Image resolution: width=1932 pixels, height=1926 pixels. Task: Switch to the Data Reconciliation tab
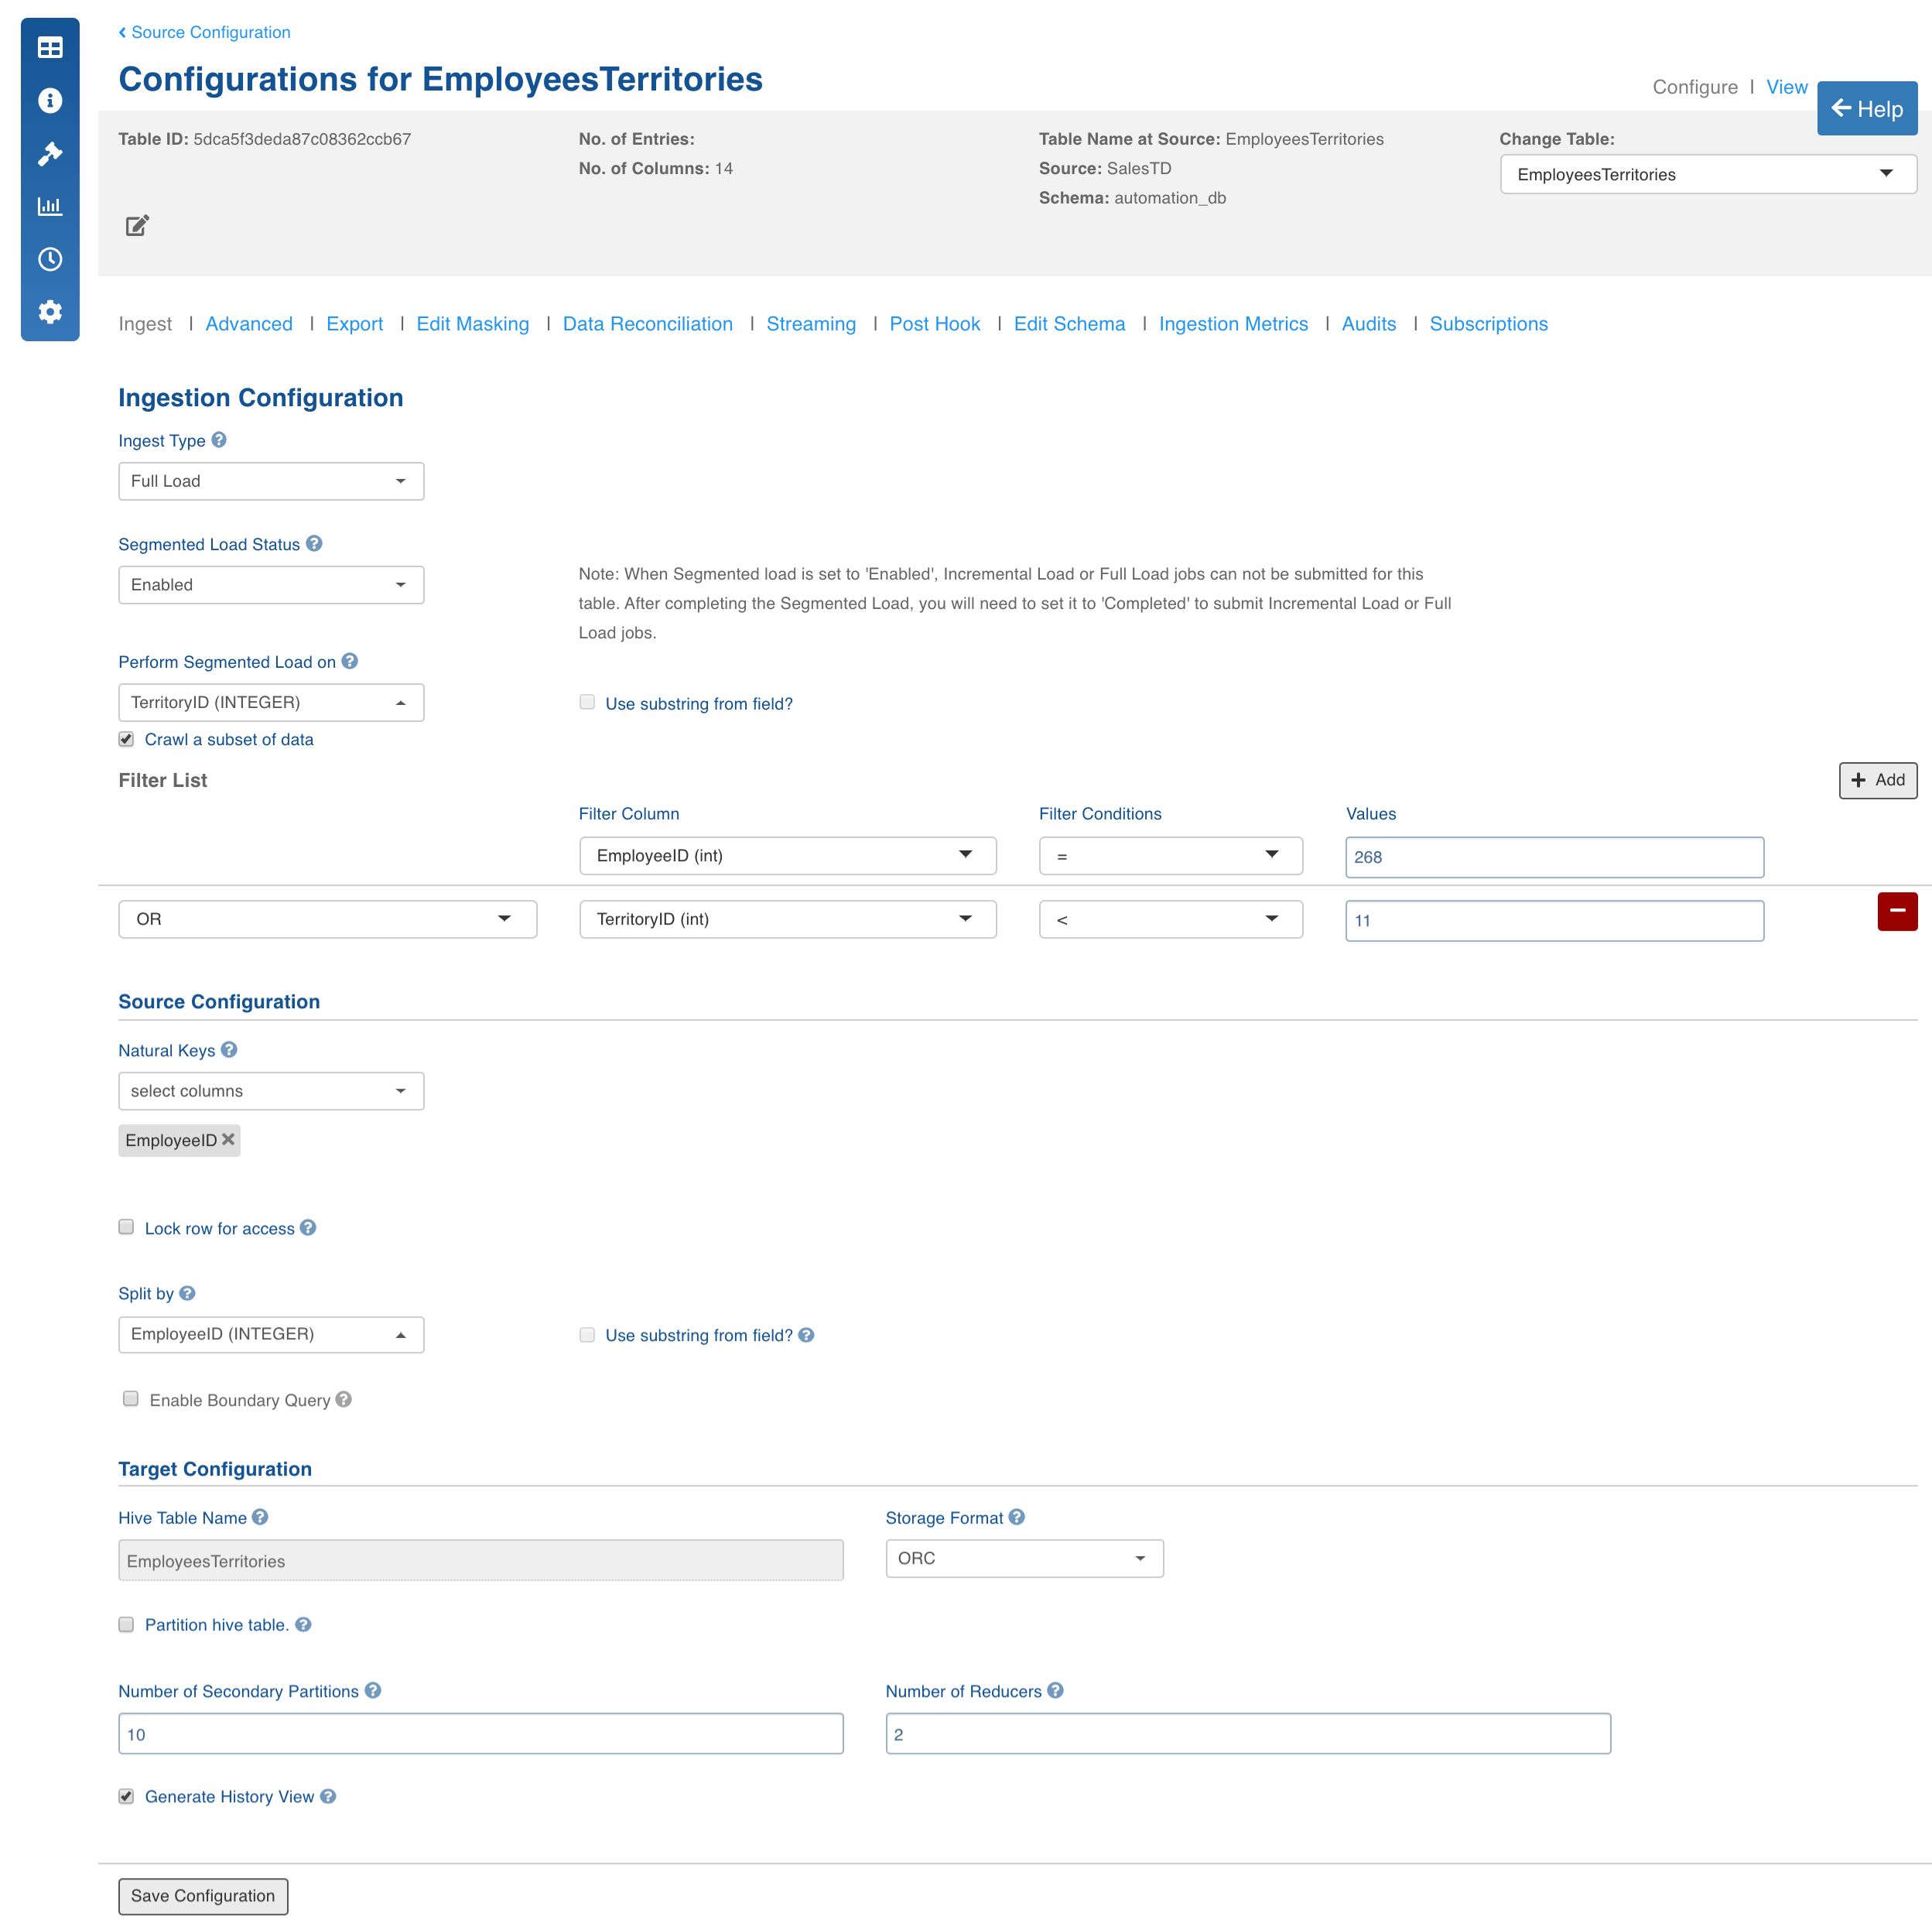(x=648, y=324)
